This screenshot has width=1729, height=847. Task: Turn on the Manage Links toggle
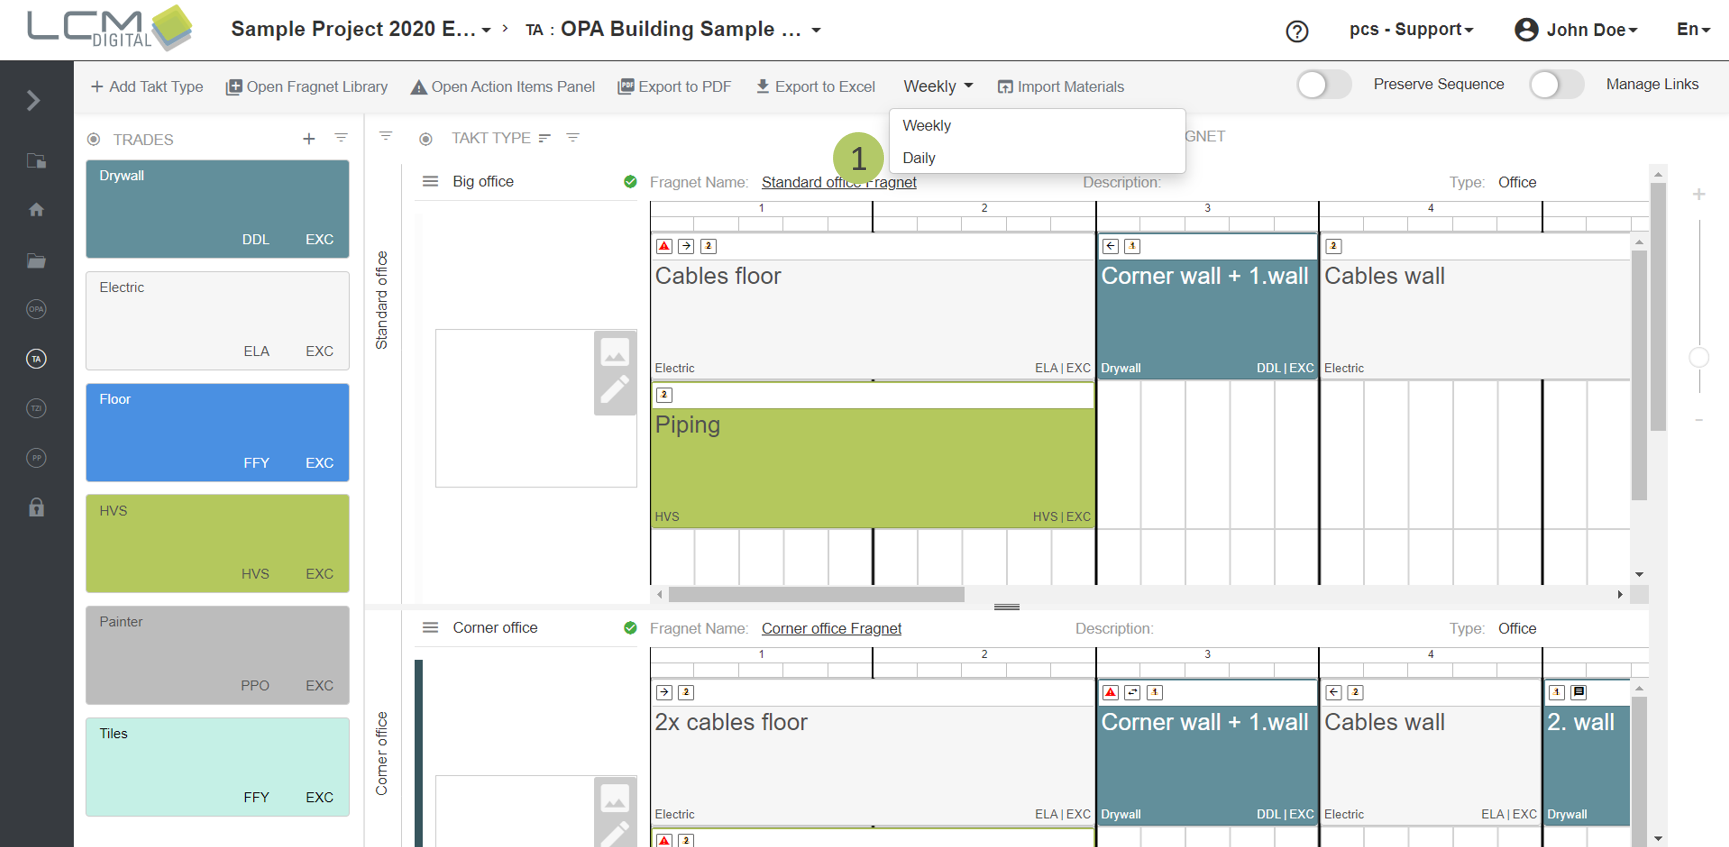pos(1555,85)
